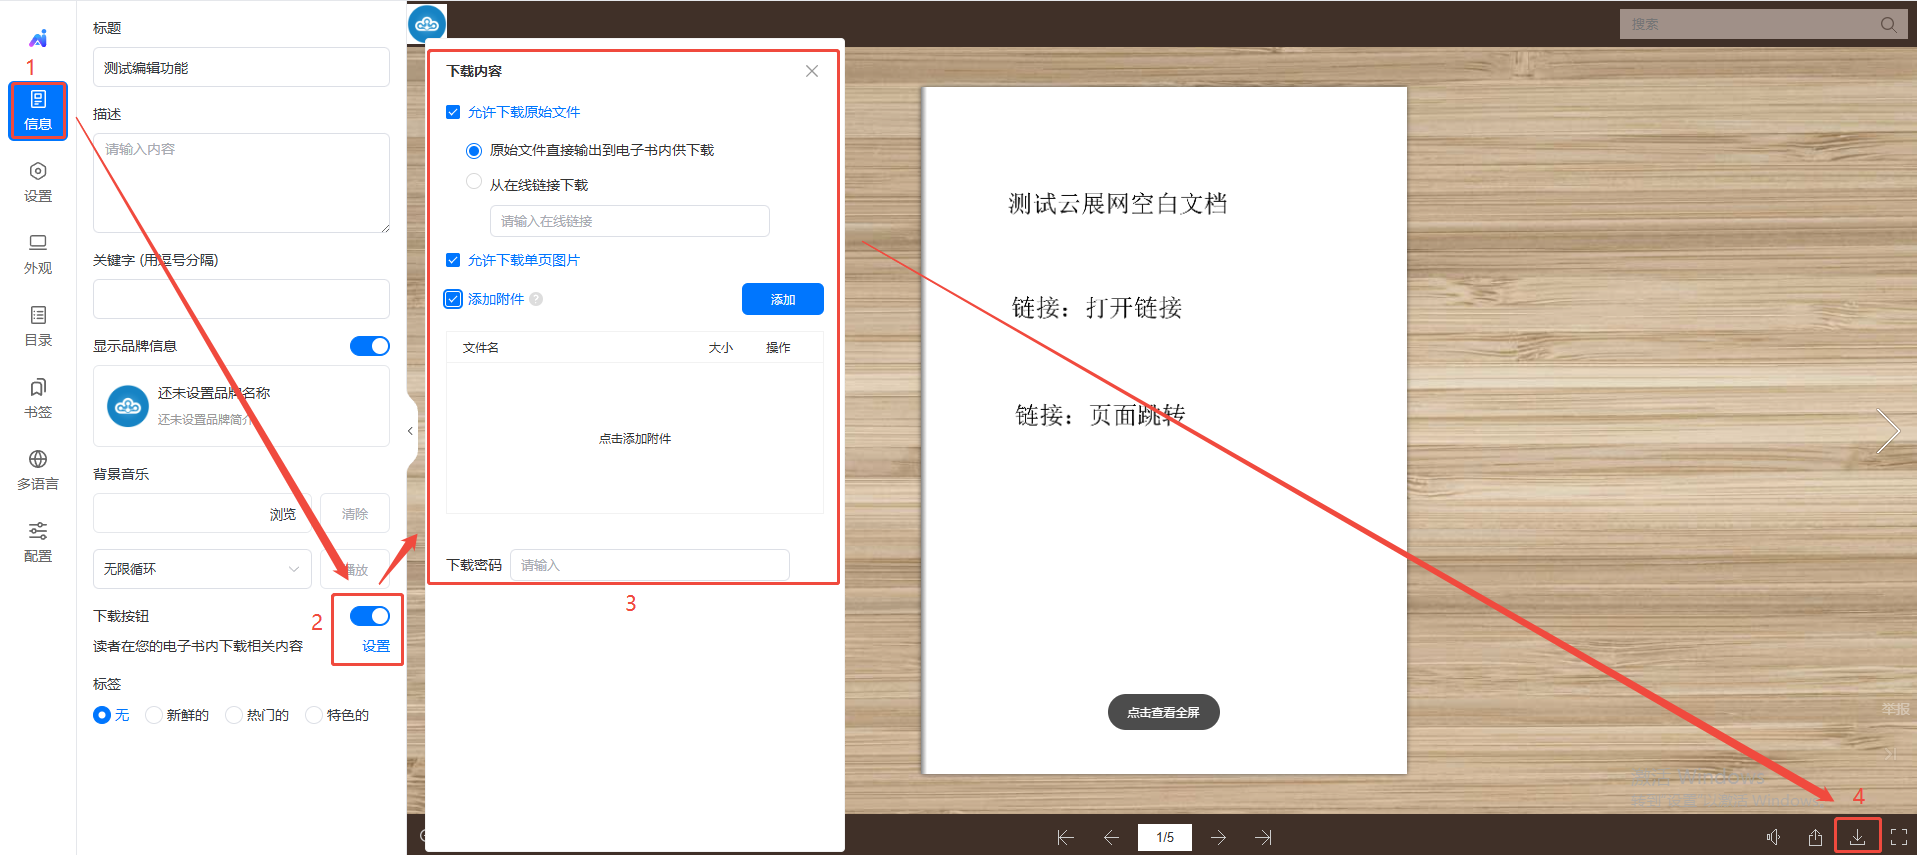
Task: Jump to the last page arrow
Action: point(1263,837)
